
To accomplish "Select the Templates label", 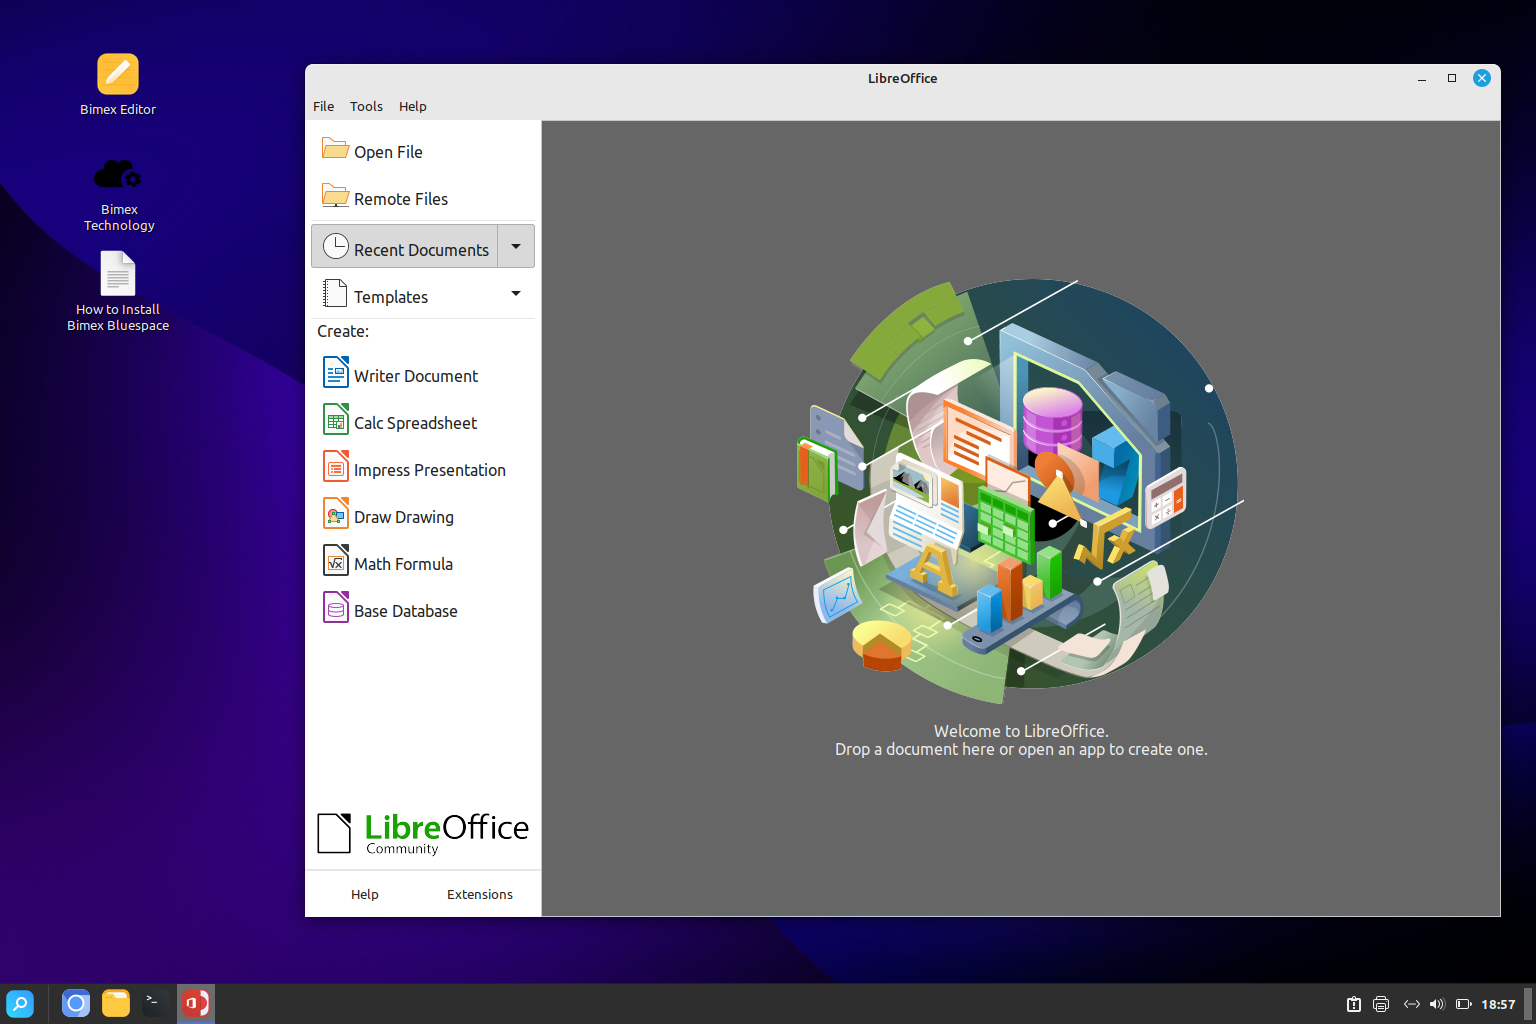I will coord(391,297).
